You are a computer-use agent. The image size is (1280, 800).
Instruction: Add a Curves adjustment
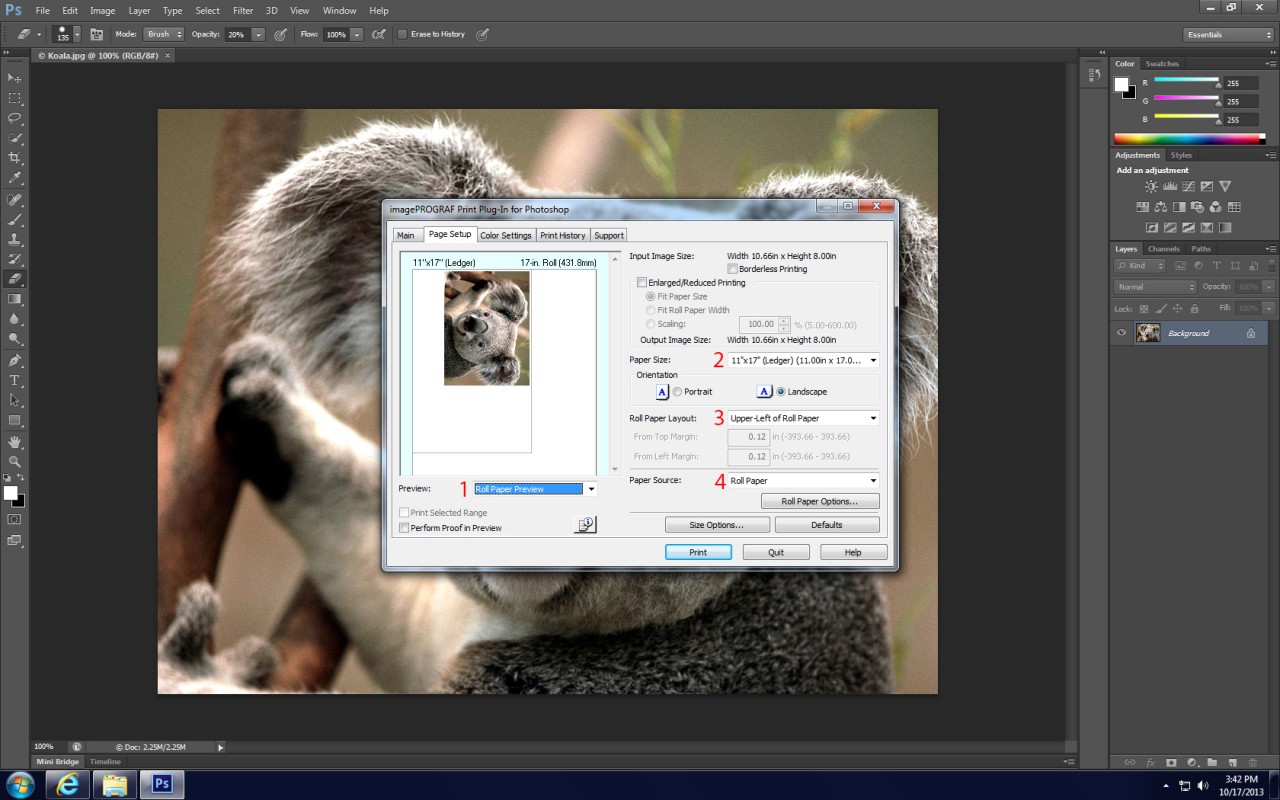point(1188,187)
